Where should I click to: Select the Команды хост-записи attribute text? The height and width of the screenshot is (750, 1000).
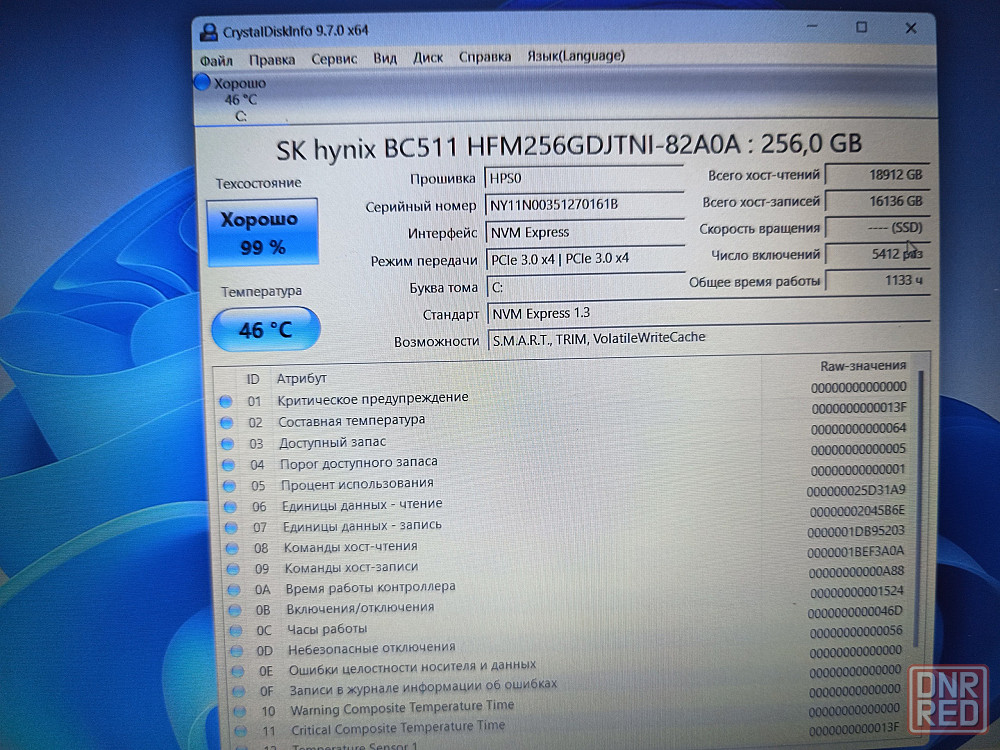coord(351,568)
